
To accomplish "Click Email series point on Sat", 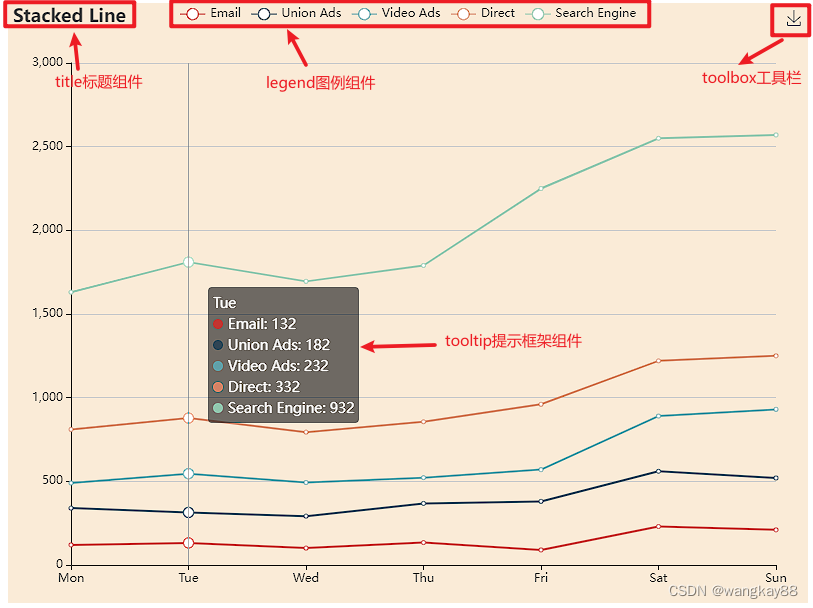I will click(x=658, y=527).
